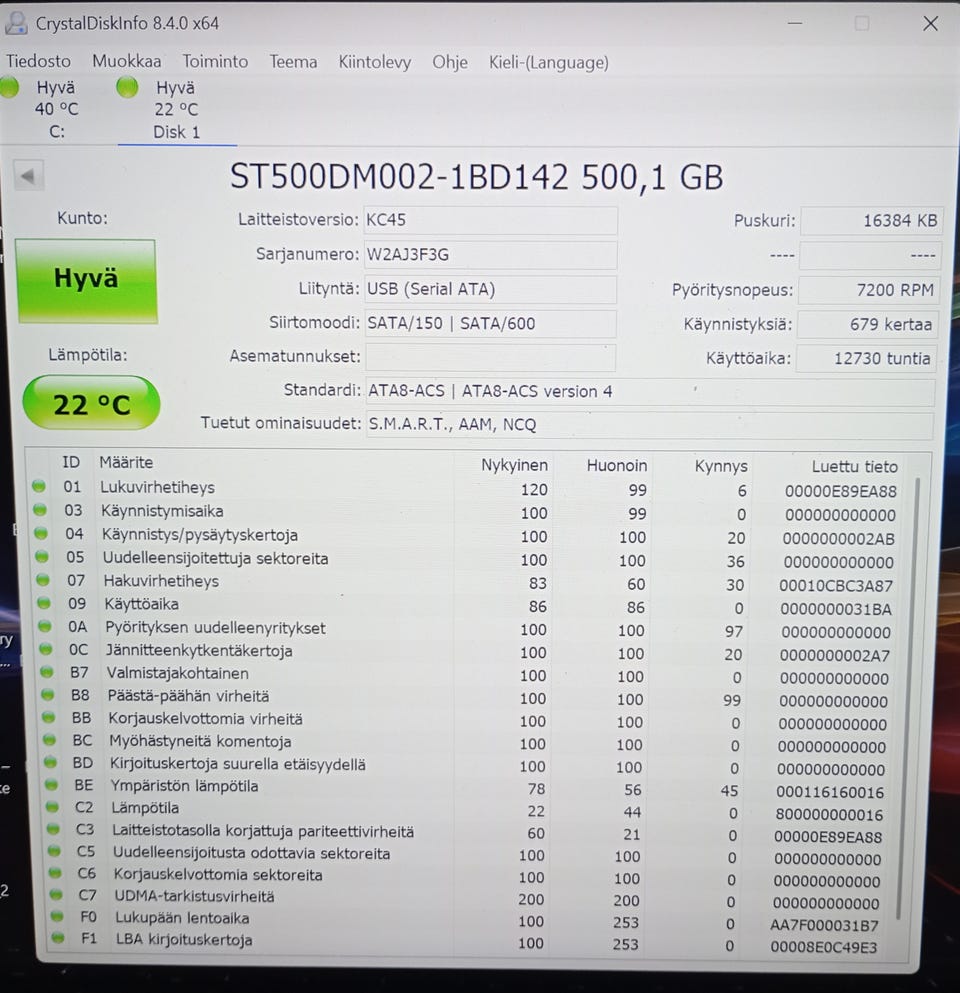Click the Puskuri value 16384 KB

(x=871, y=221)
